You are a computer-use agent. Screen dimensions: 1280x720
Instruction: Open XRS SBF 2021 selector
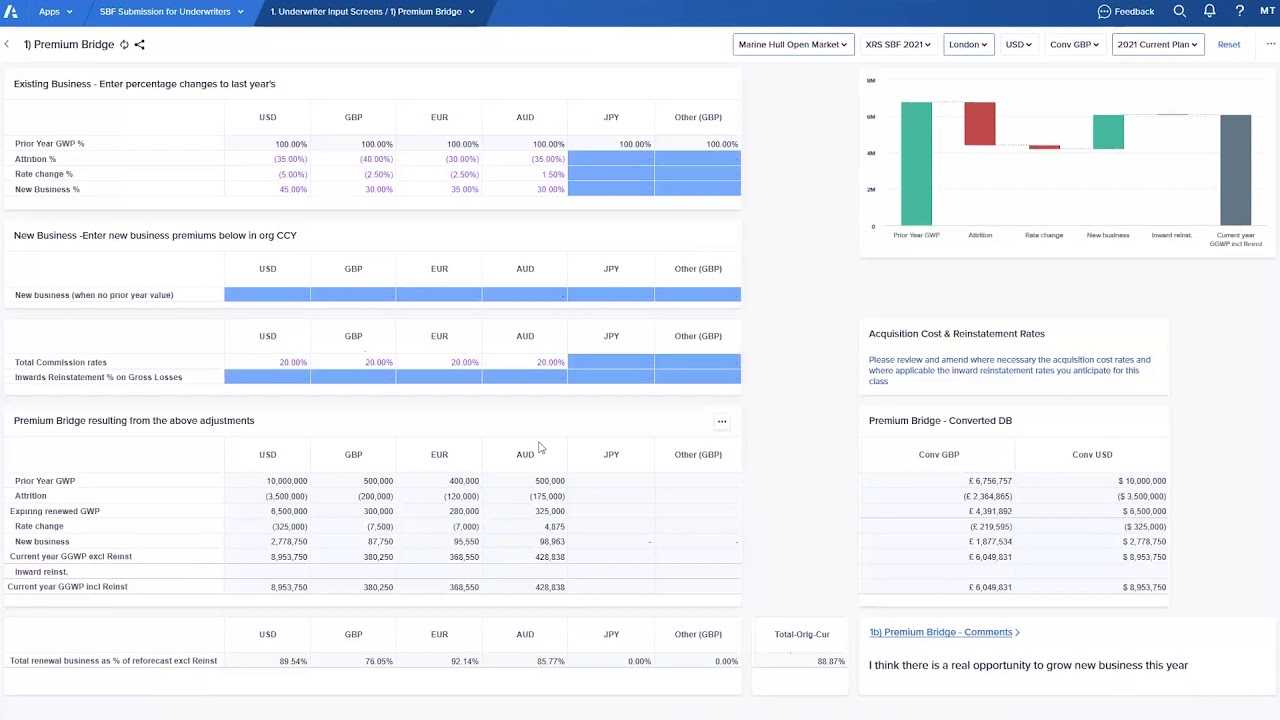898,44
